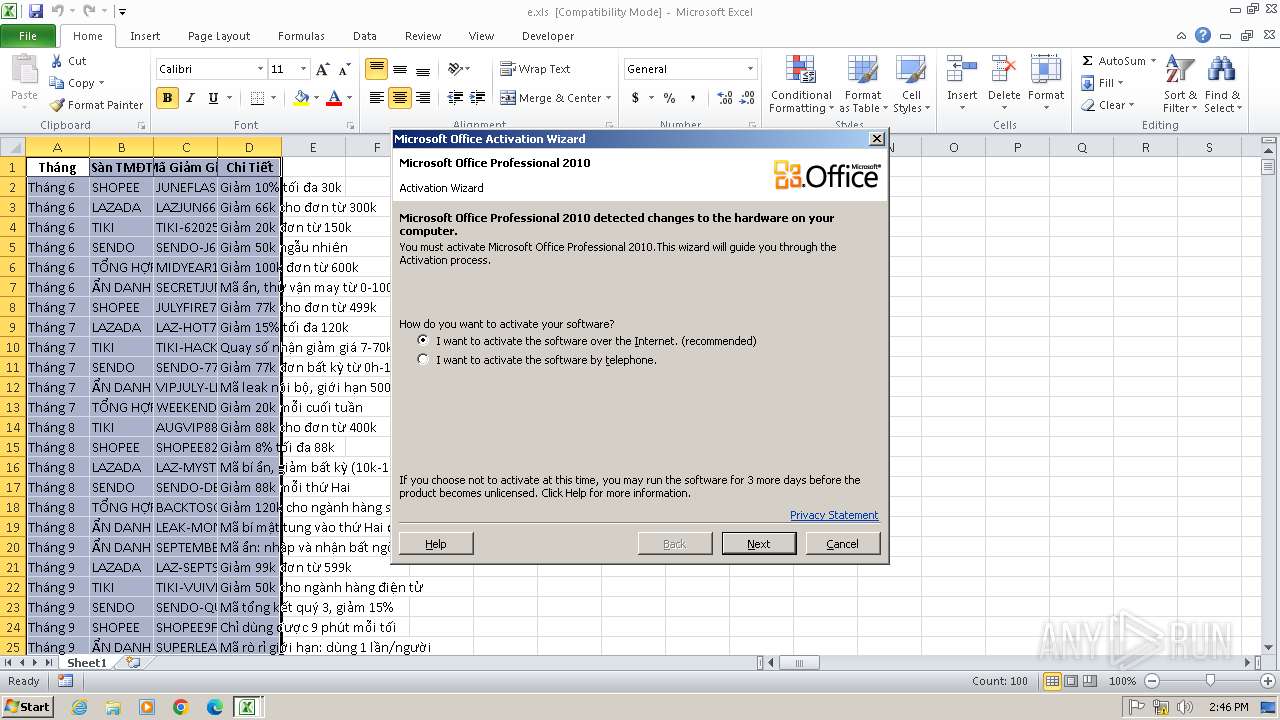Select the Sheet1 worksheet tab
Image resolution: width=1280 pixels, height=720 pixels.
[86, 663]
